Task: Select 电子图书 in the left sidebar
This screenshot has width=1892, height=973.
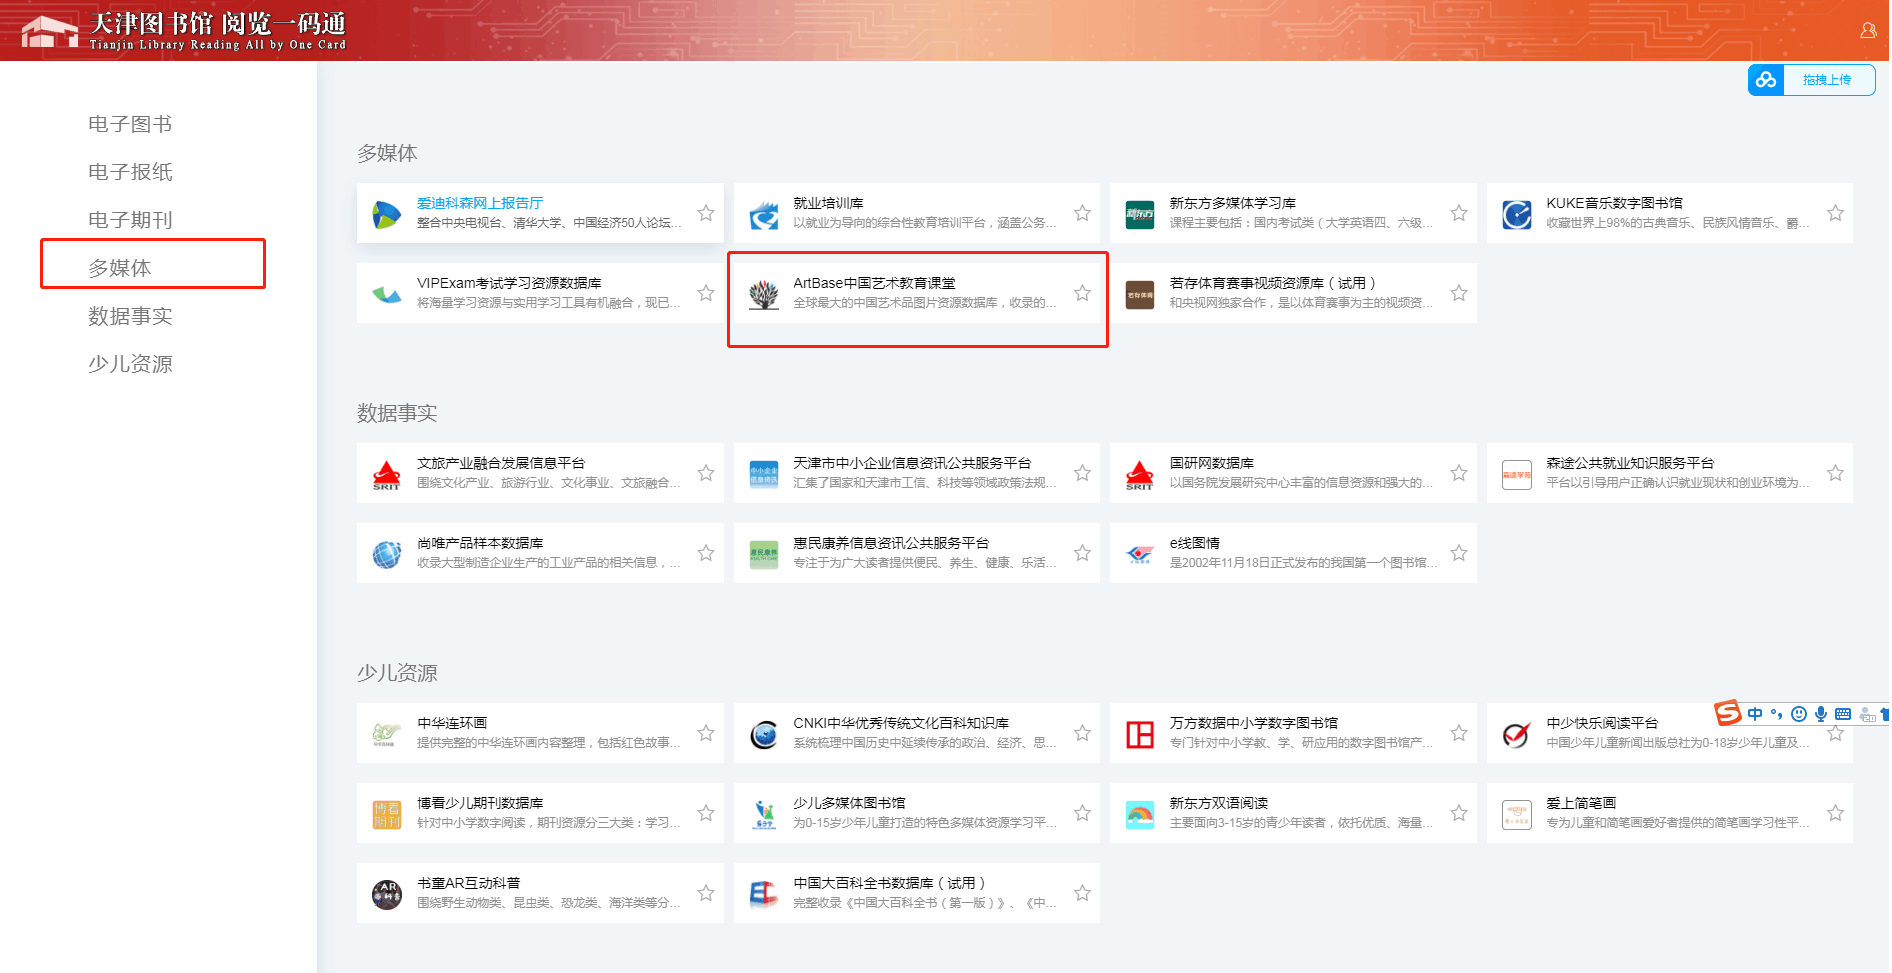Action: pos(130,124)
